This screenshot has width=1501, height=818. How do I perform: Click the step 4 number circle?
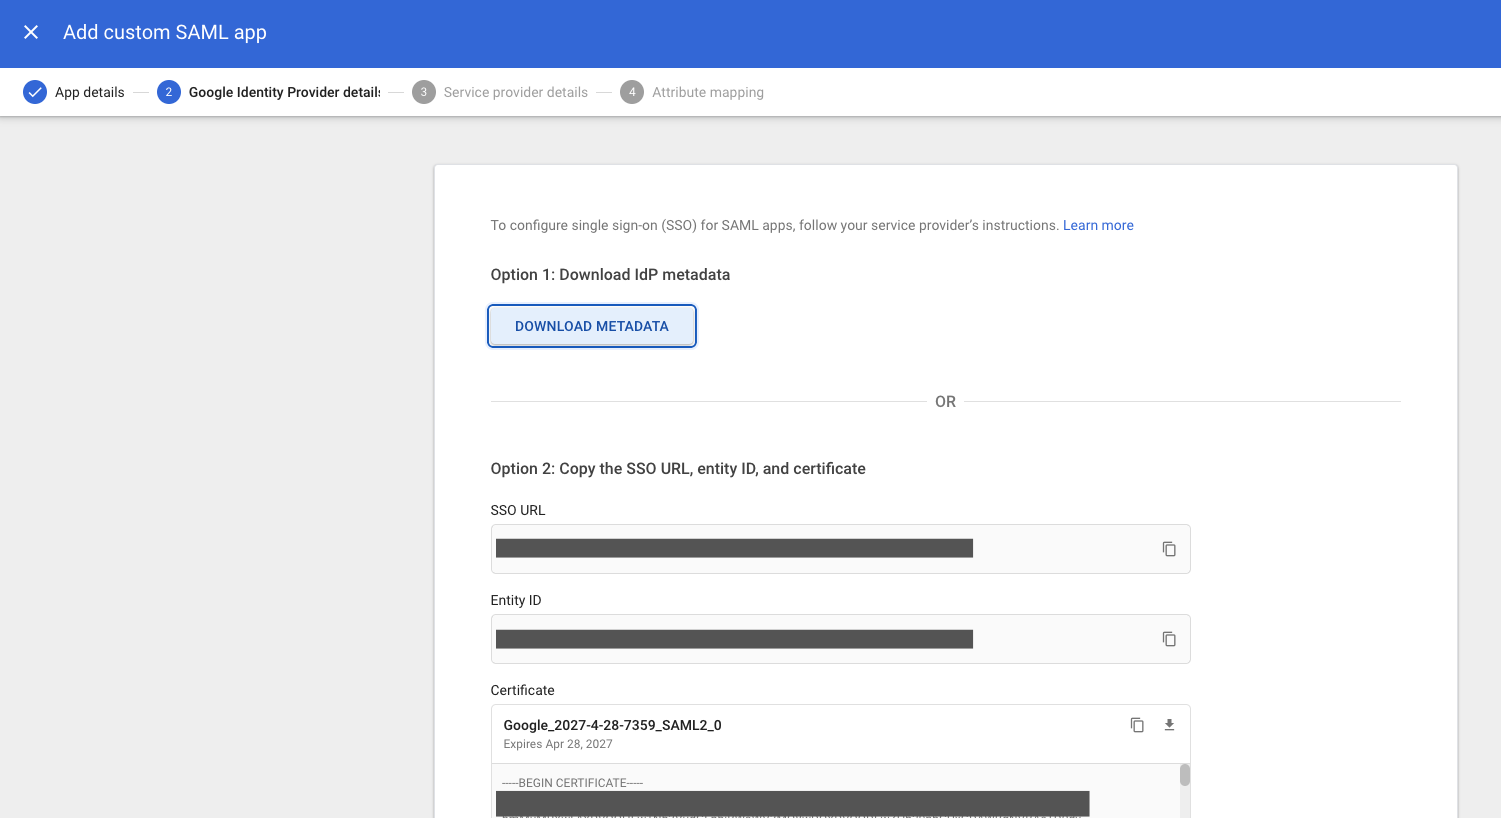click(x=632, y=92)
